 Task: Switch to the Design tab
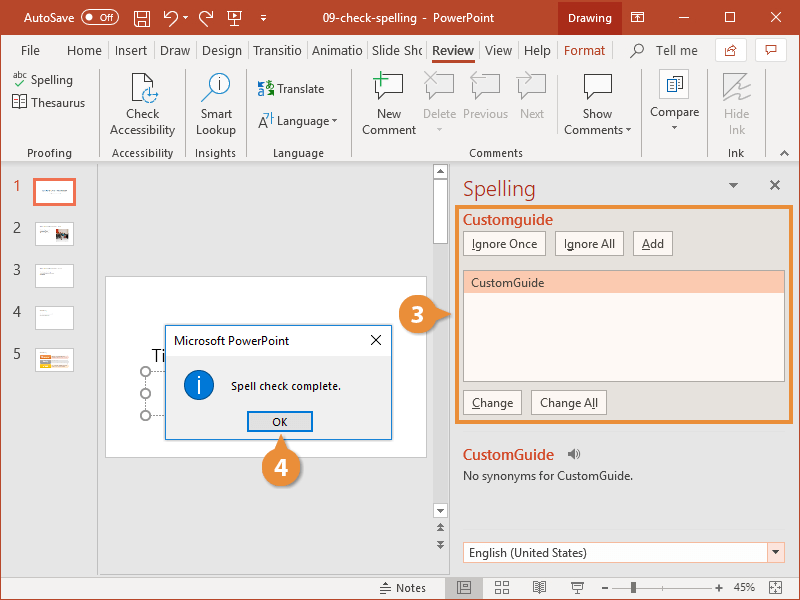222,51
